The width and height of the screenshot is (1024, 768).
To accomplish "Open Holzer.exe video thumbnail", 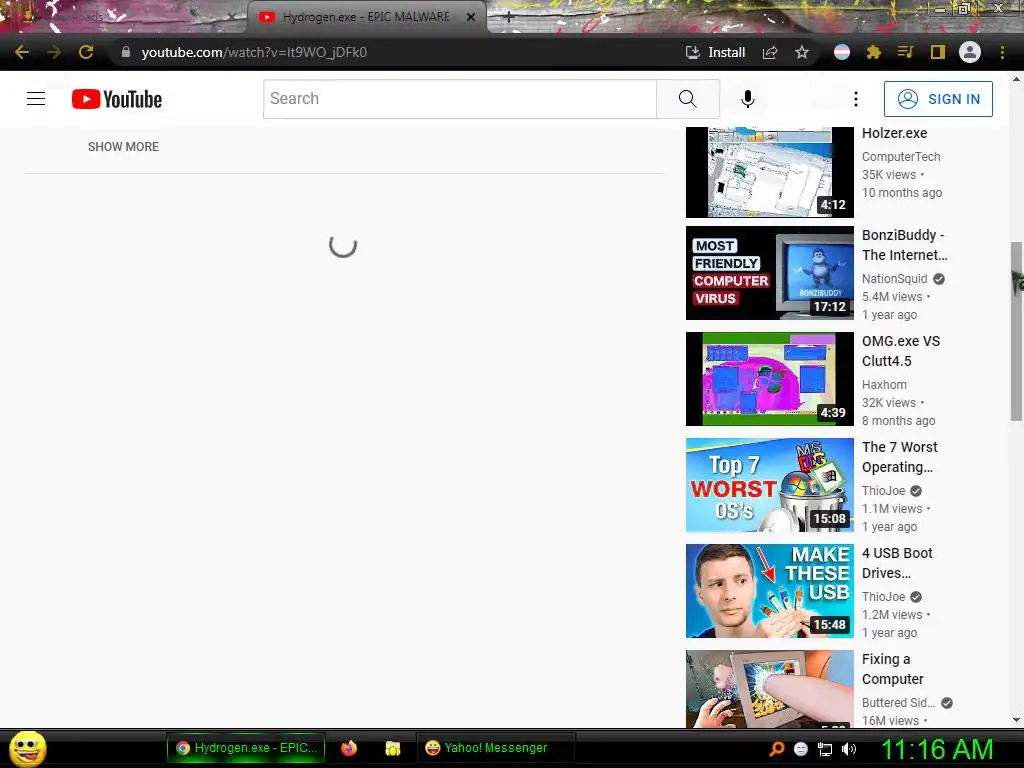I will 770,172.
